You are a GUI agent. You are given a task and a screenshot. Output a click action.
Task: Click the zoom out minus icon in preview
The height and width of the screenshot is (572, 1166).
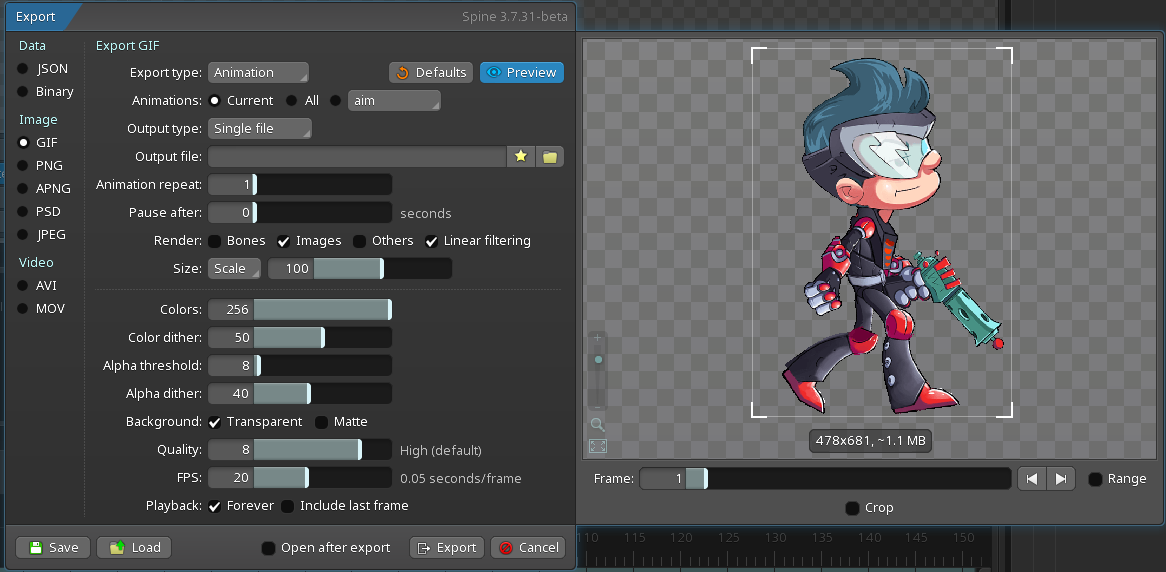[597, 406]
